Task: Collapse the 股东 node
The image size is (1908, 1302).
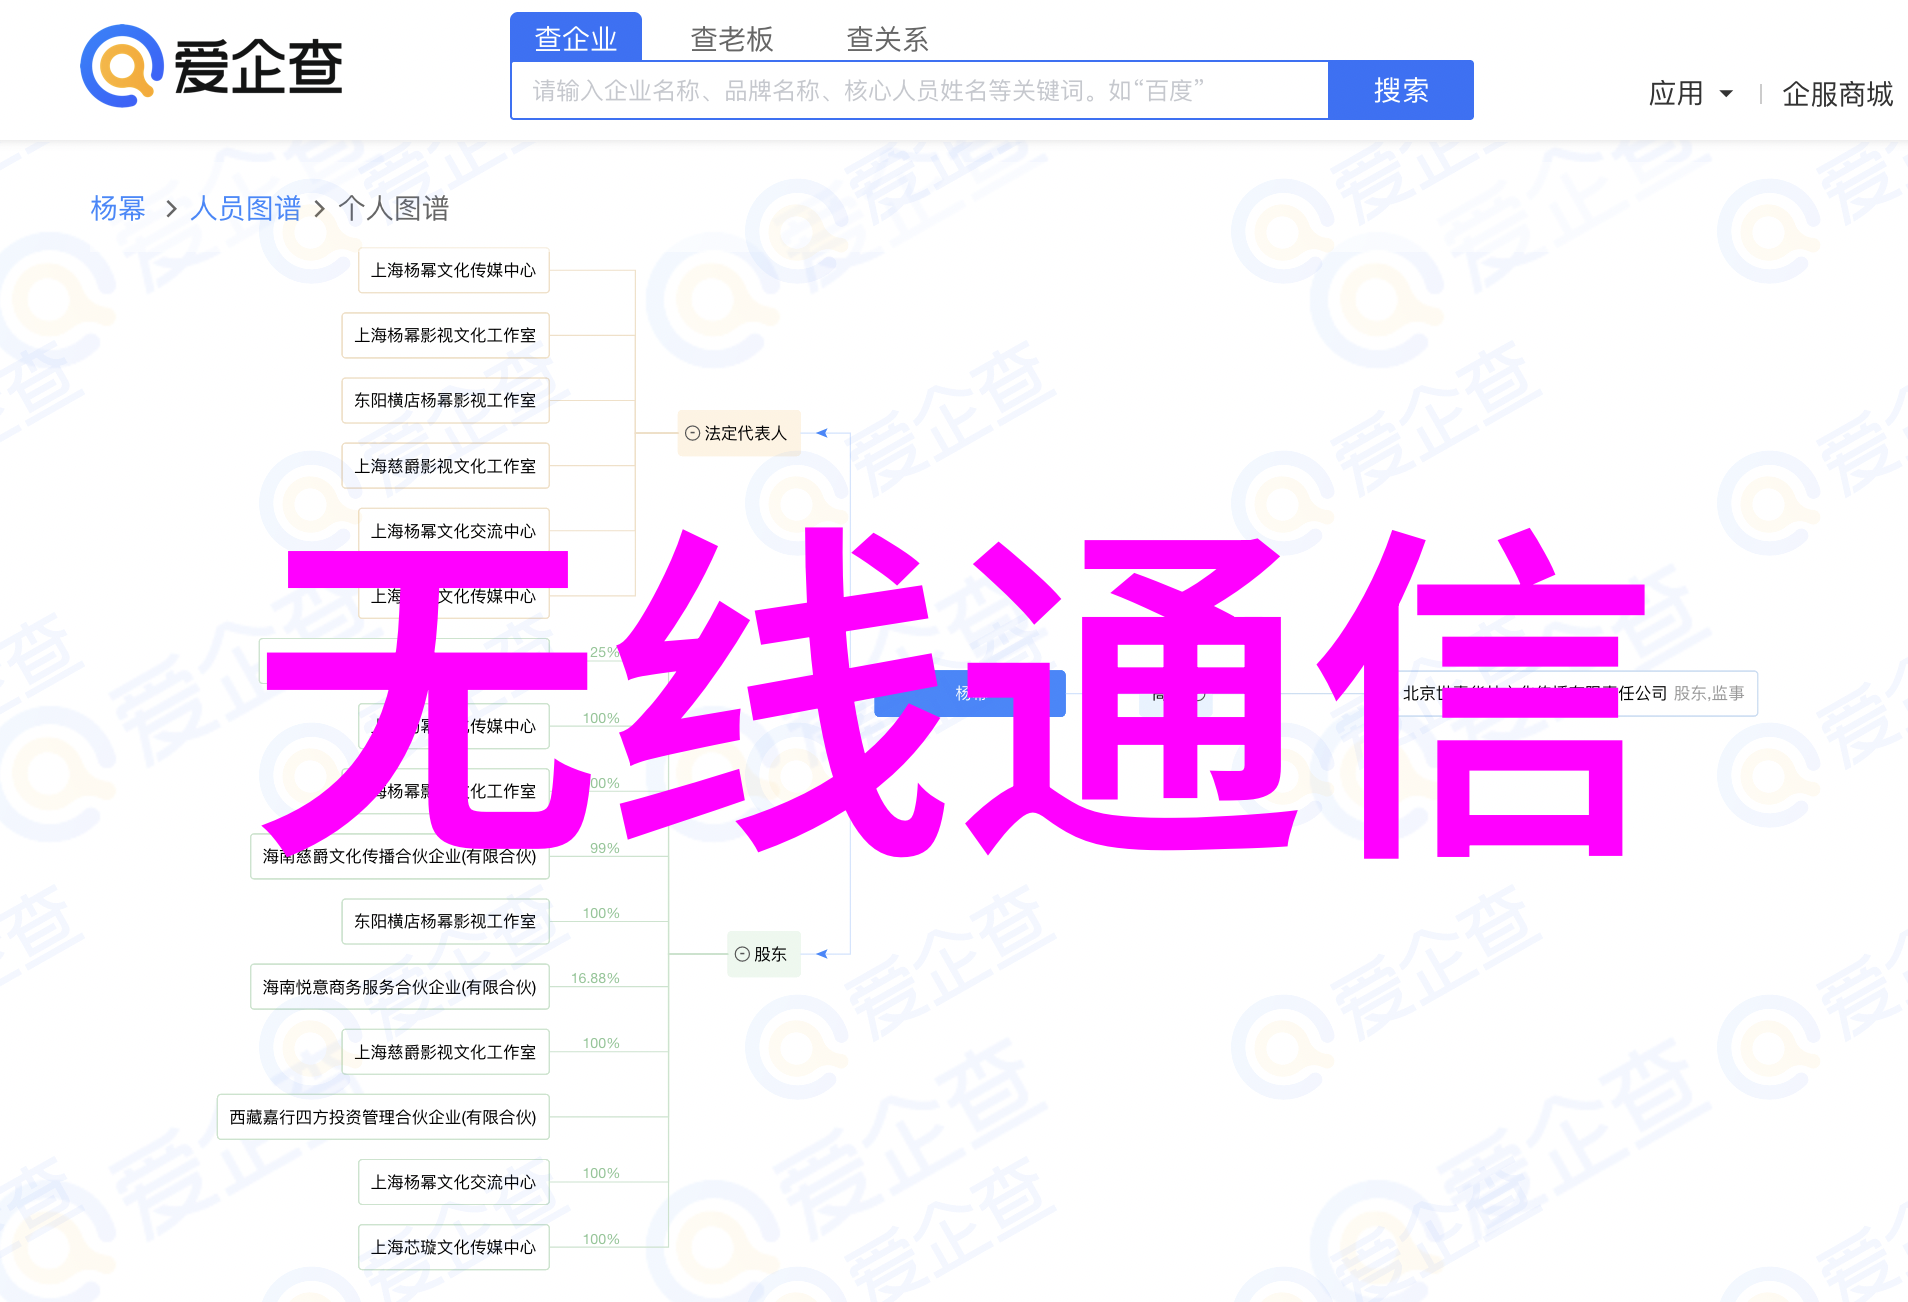Action: pyautogui.click(x=742, y=954)
